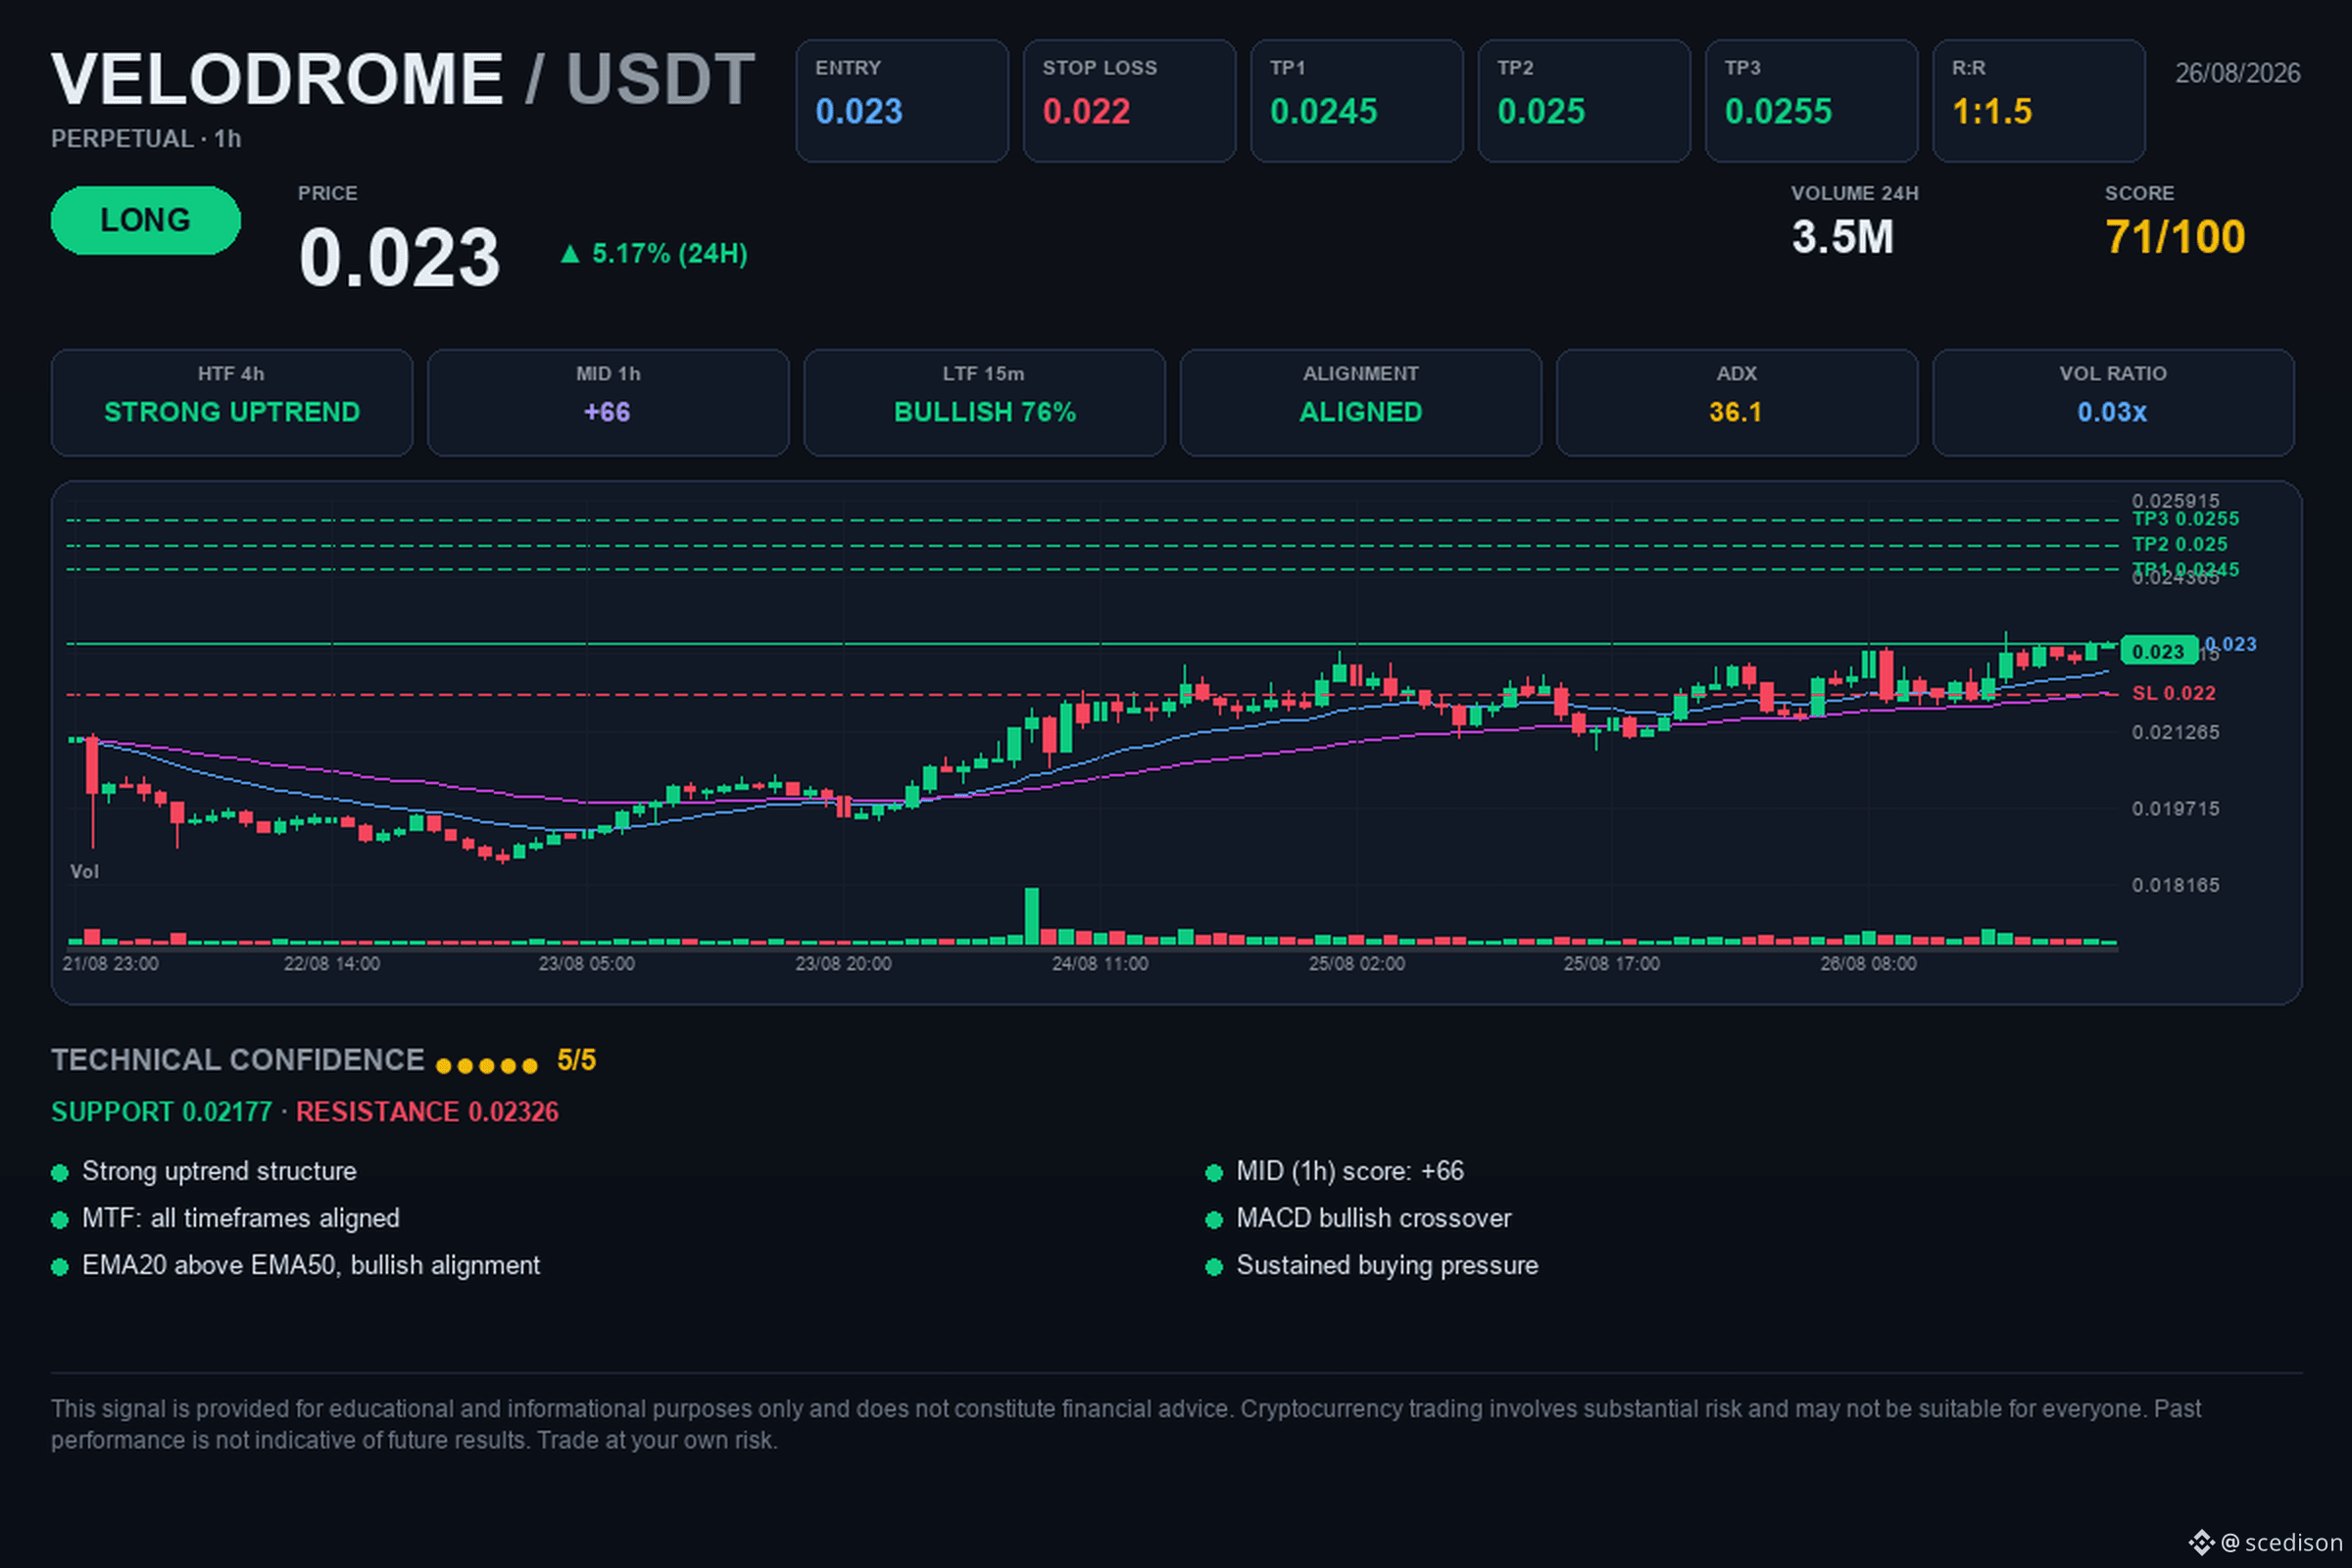Click the 5/5 confidence rating
Image resolution: width=2352 pixels, height=1568 pixels.
point(576,1060)
